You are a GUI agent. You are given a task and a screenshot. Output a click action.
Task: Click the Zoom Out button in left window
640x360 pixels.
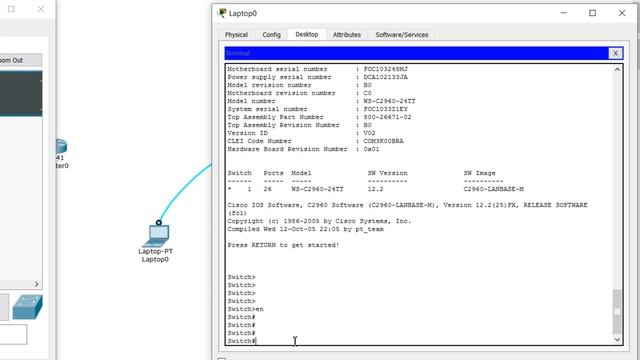tap(20, 60)
